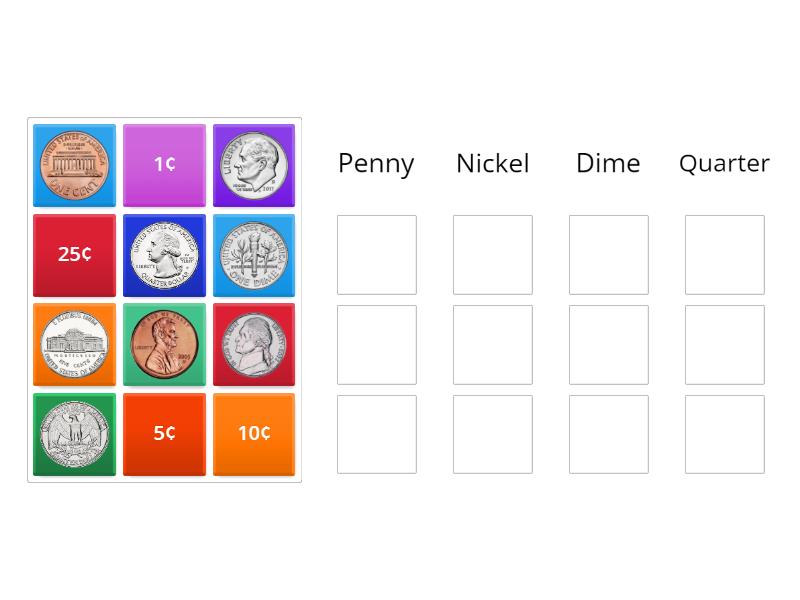Click the first empty slot under Penny
The image size is (800, 600).
pyautogui.click(x=377, y=255)
